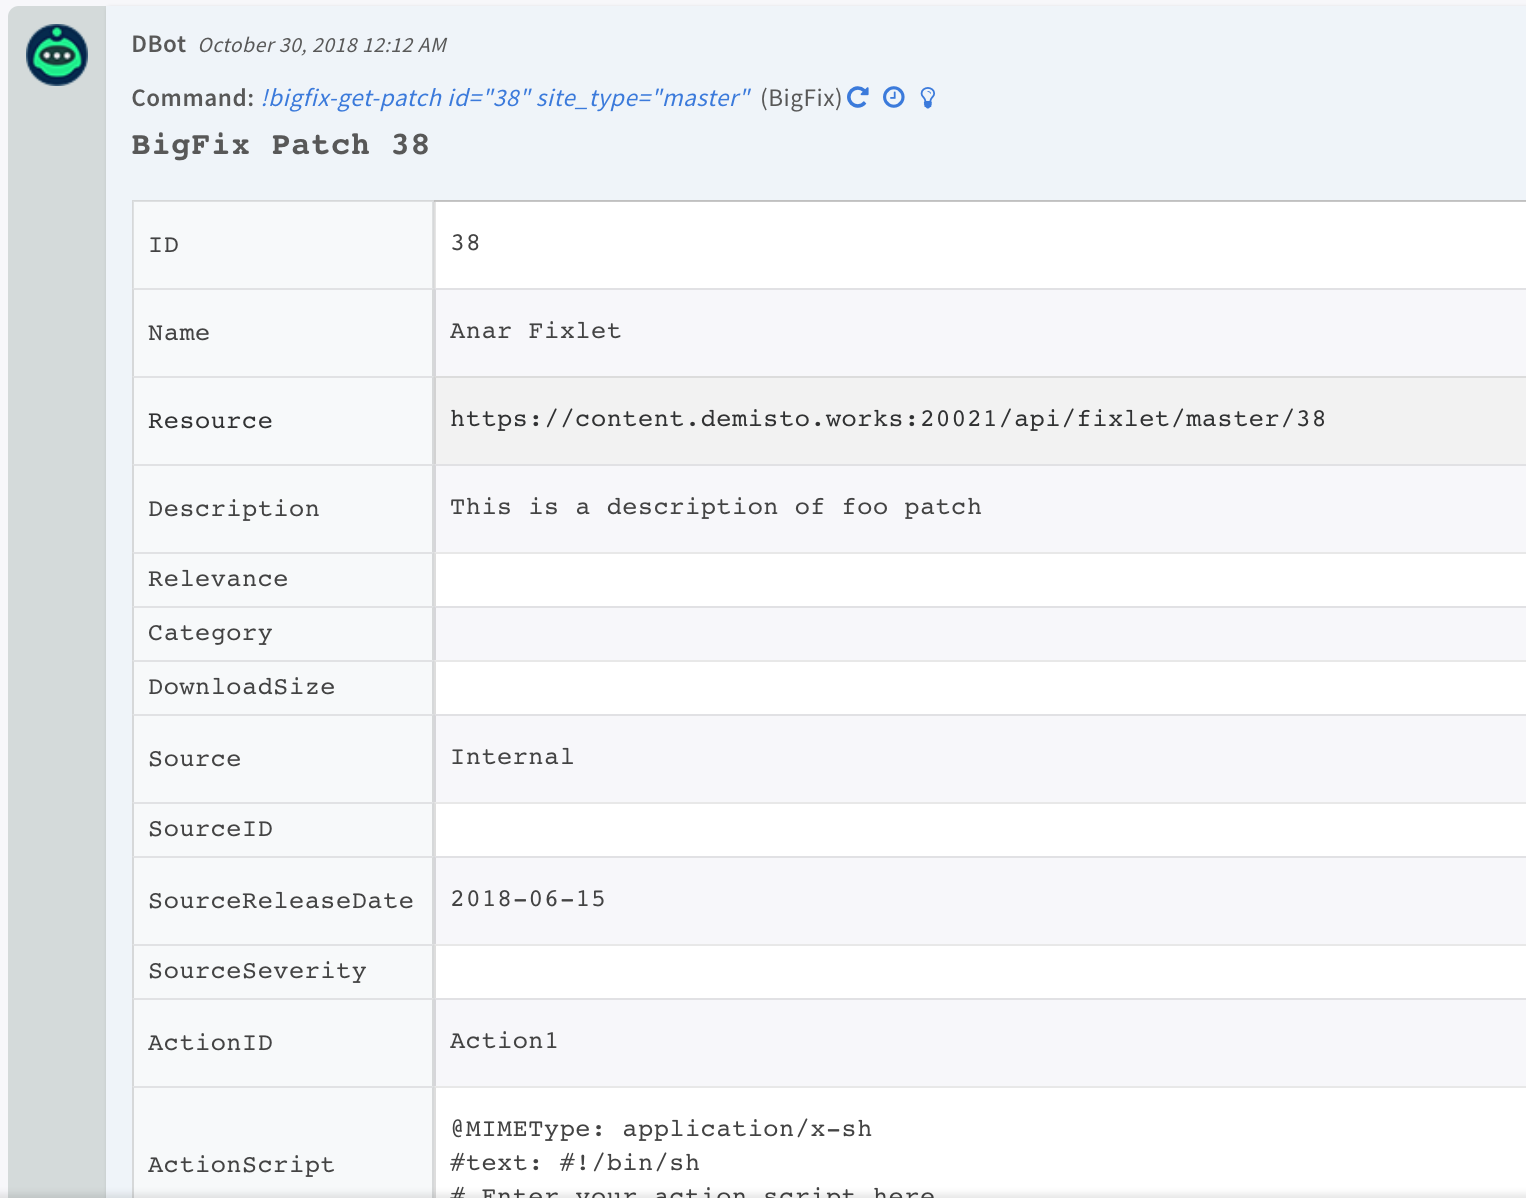Rerun the bigfix-get-patch command with refresh icon
This screenshot has height=1198, width=1526.
[858, 97]
